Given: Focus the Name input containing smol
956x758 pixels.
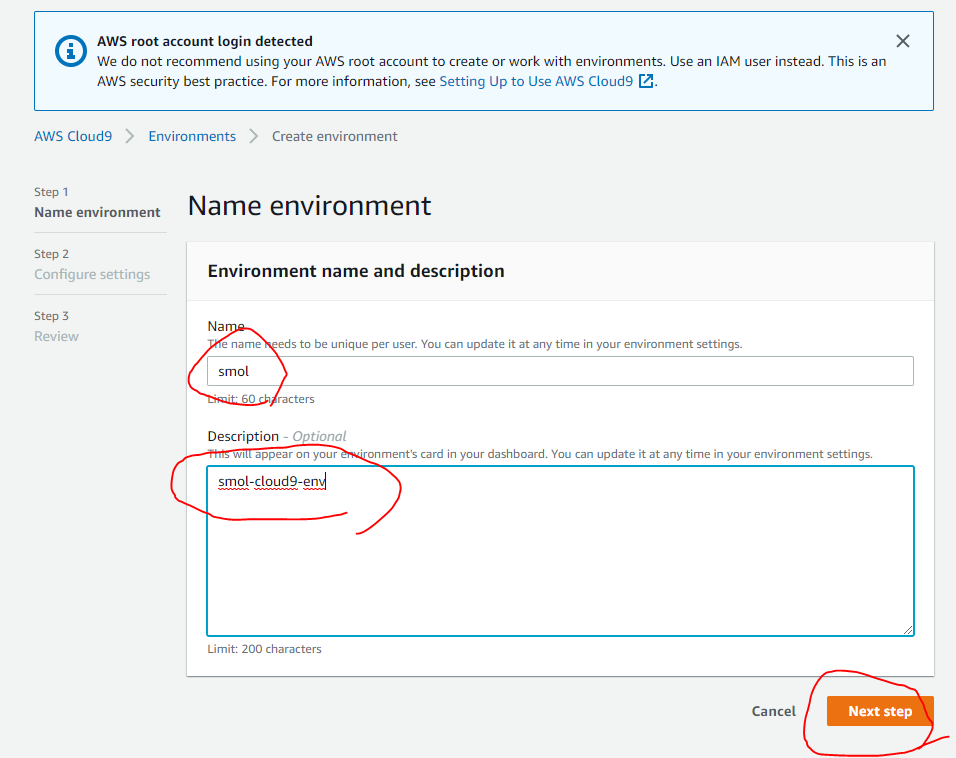Looking at the screenshot, I should [x=560, y=371].
